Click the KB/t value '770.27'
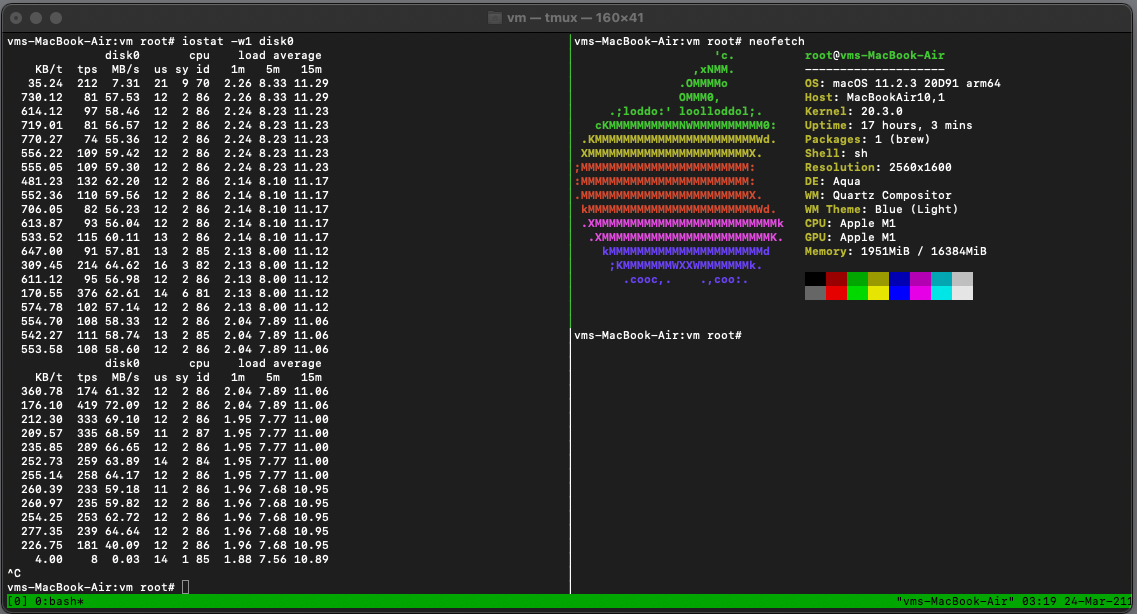The width and height of the screenshot is (1137, 614). [x=42, y=139]
